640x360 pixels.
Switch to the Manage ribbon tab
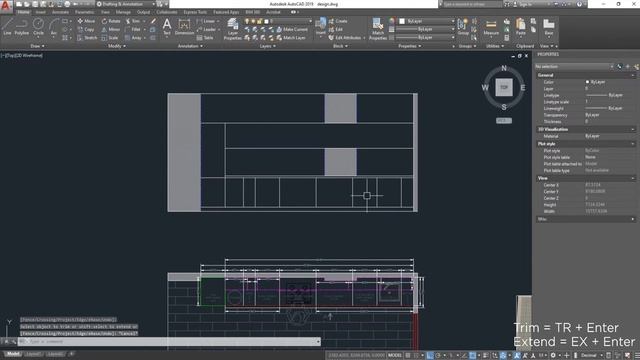[123, 12]
